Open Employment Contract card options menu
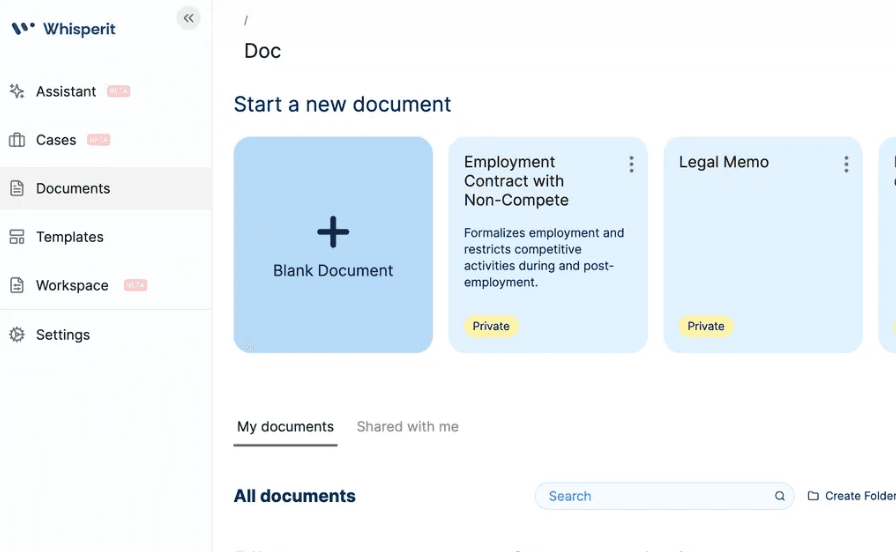Screen dimensions: 896x552 click(x=631, y=165)
